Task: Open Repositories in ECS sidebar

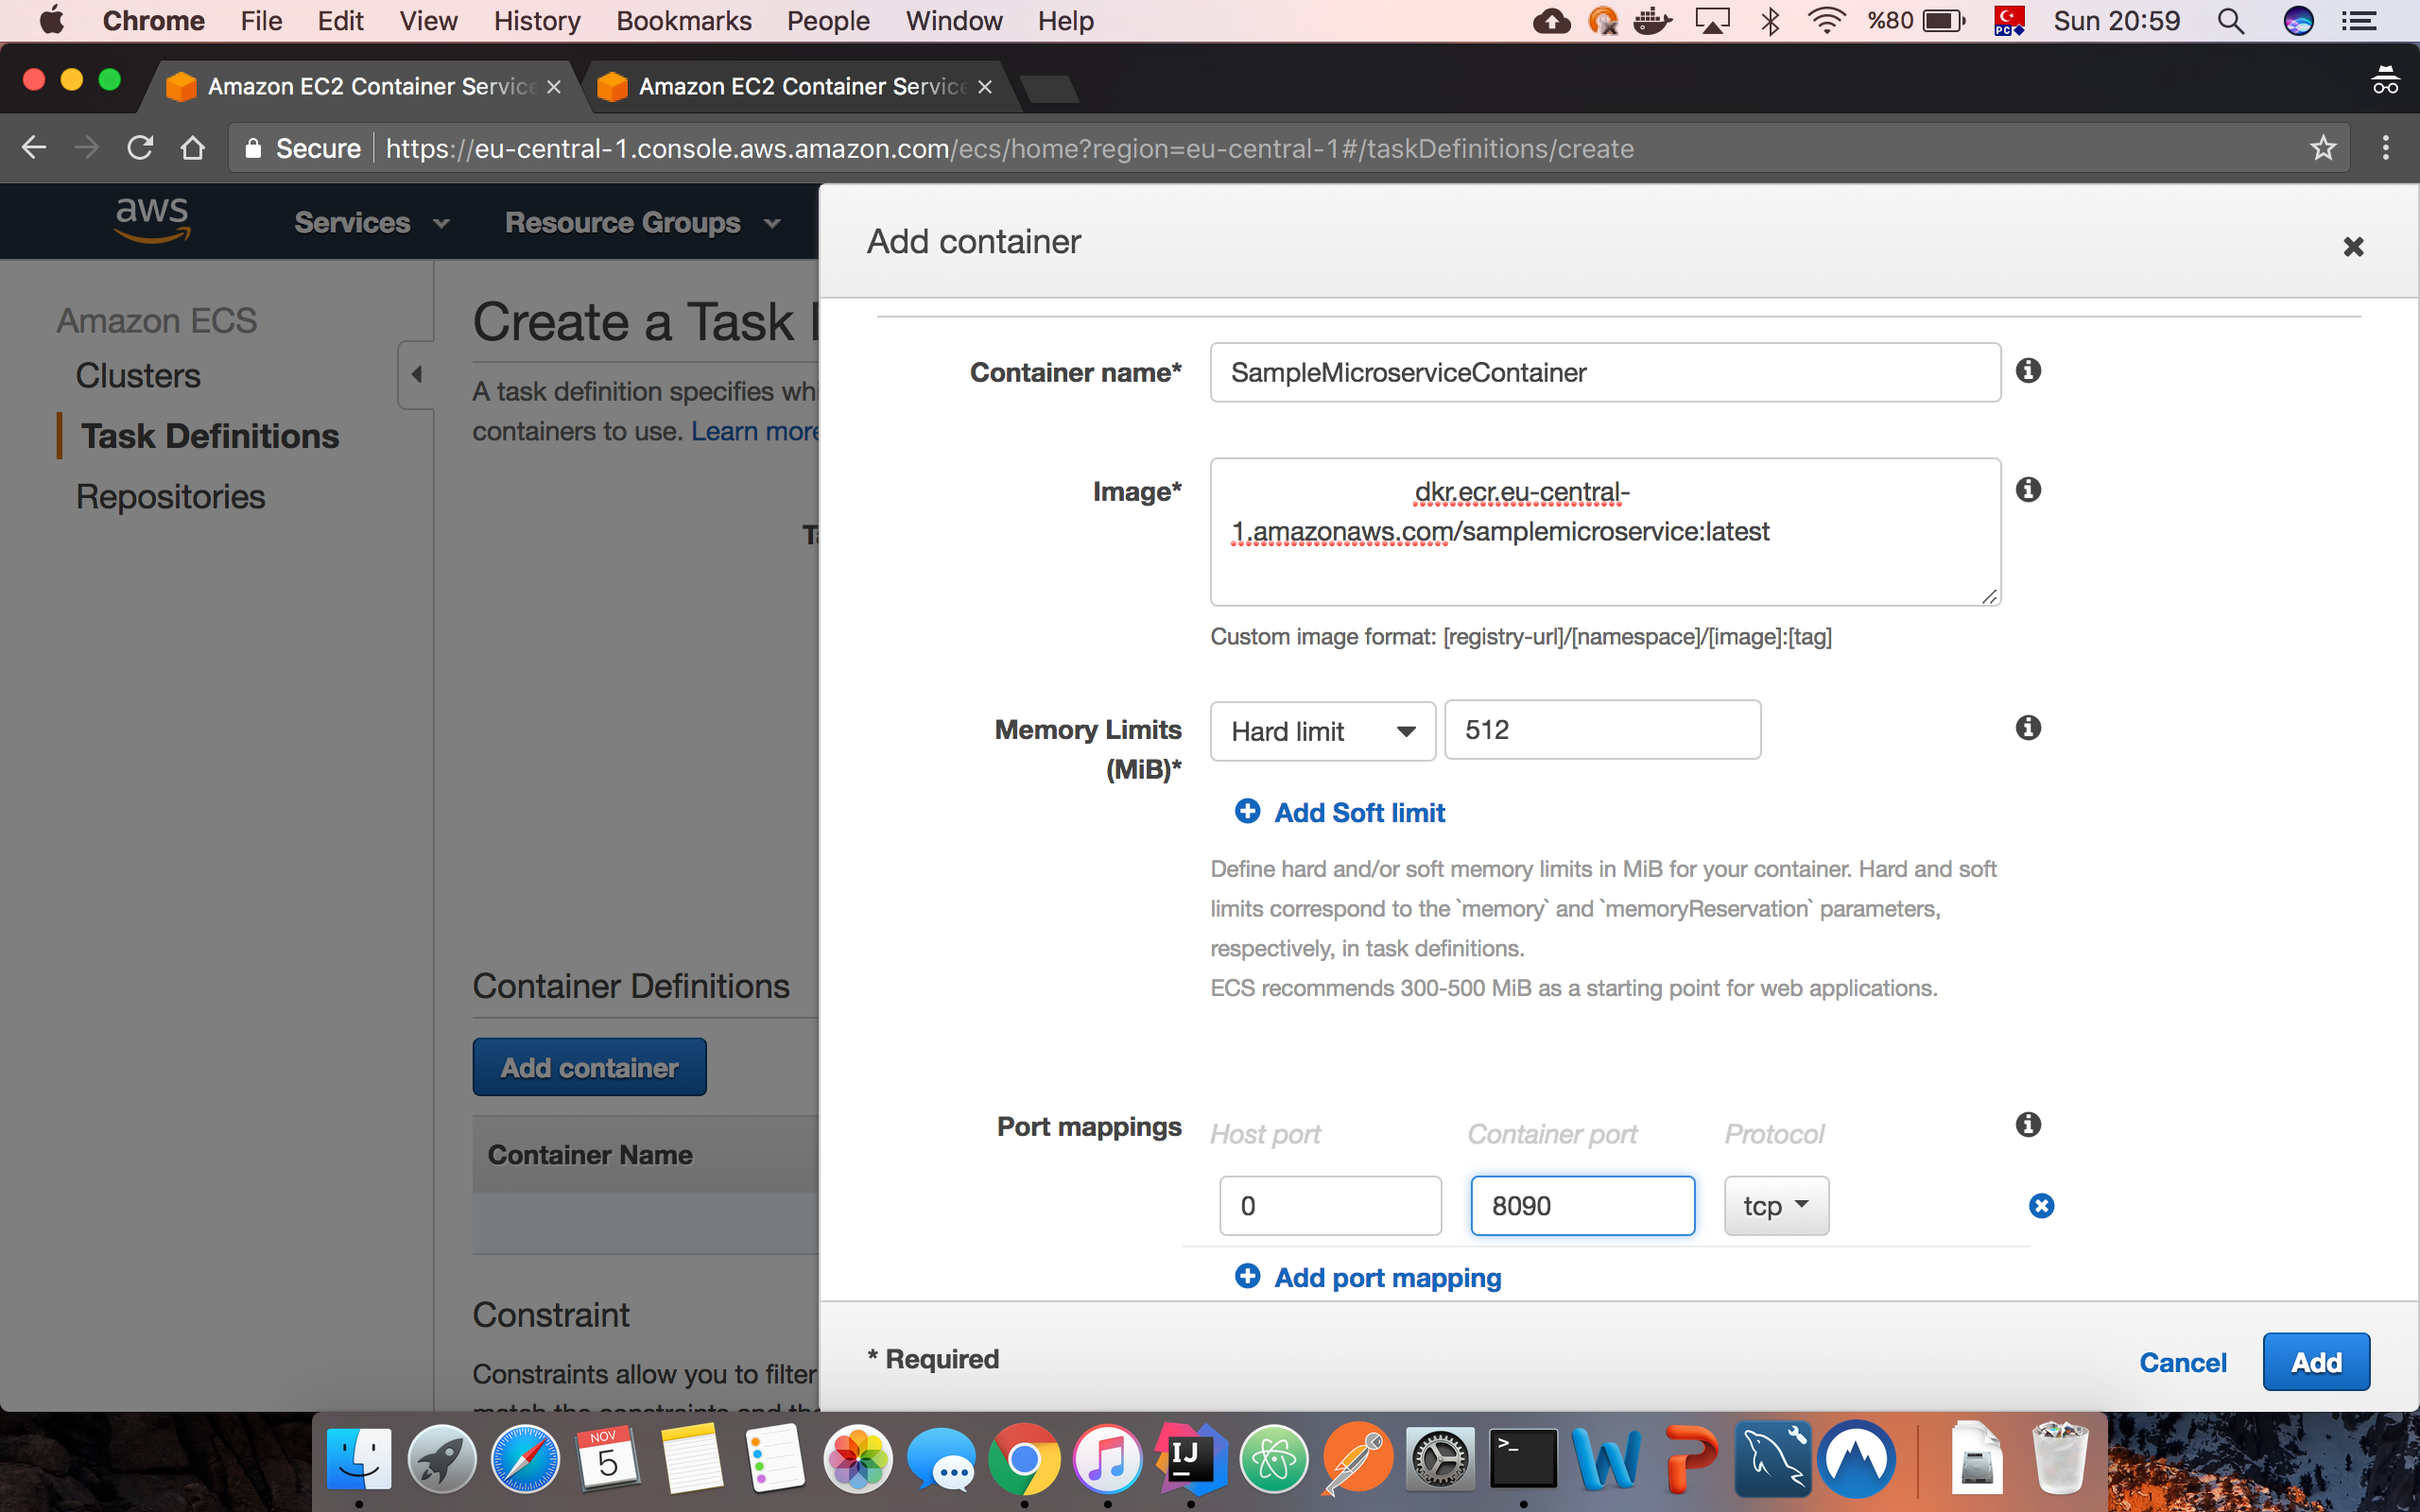Action: [x=170, y=497]
